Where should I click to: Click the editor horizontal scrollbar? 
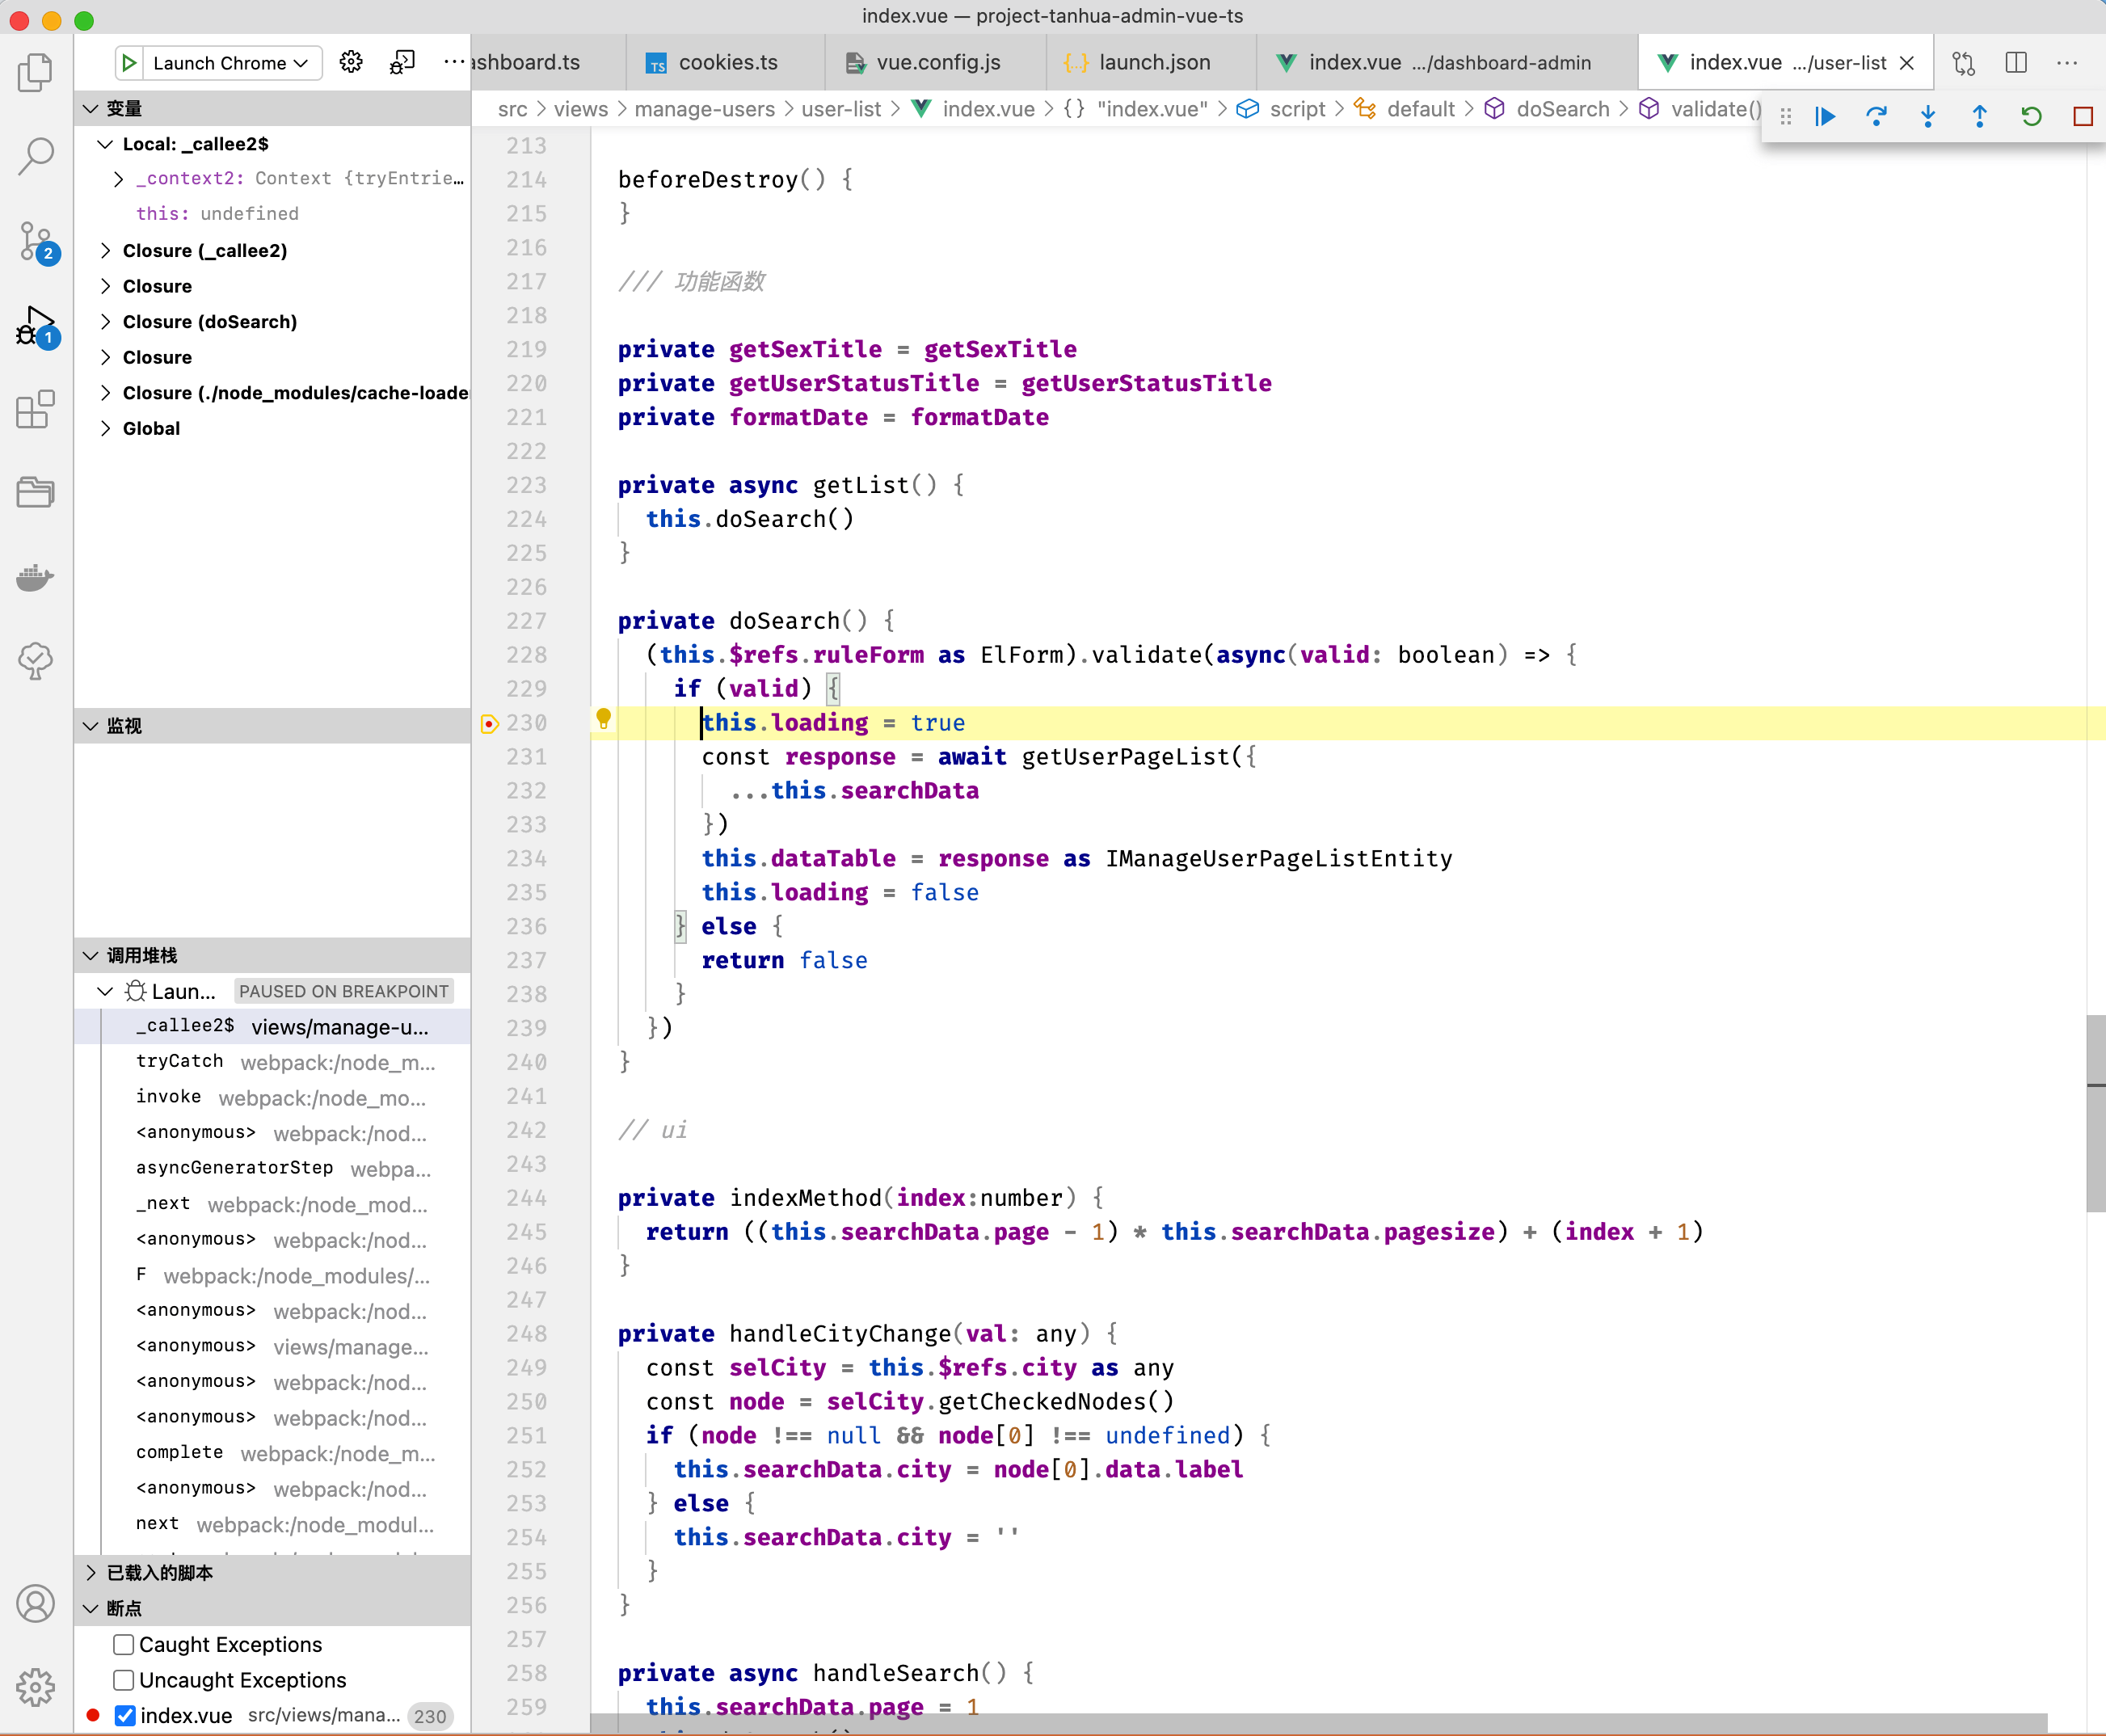(x=1318, y=1723)
